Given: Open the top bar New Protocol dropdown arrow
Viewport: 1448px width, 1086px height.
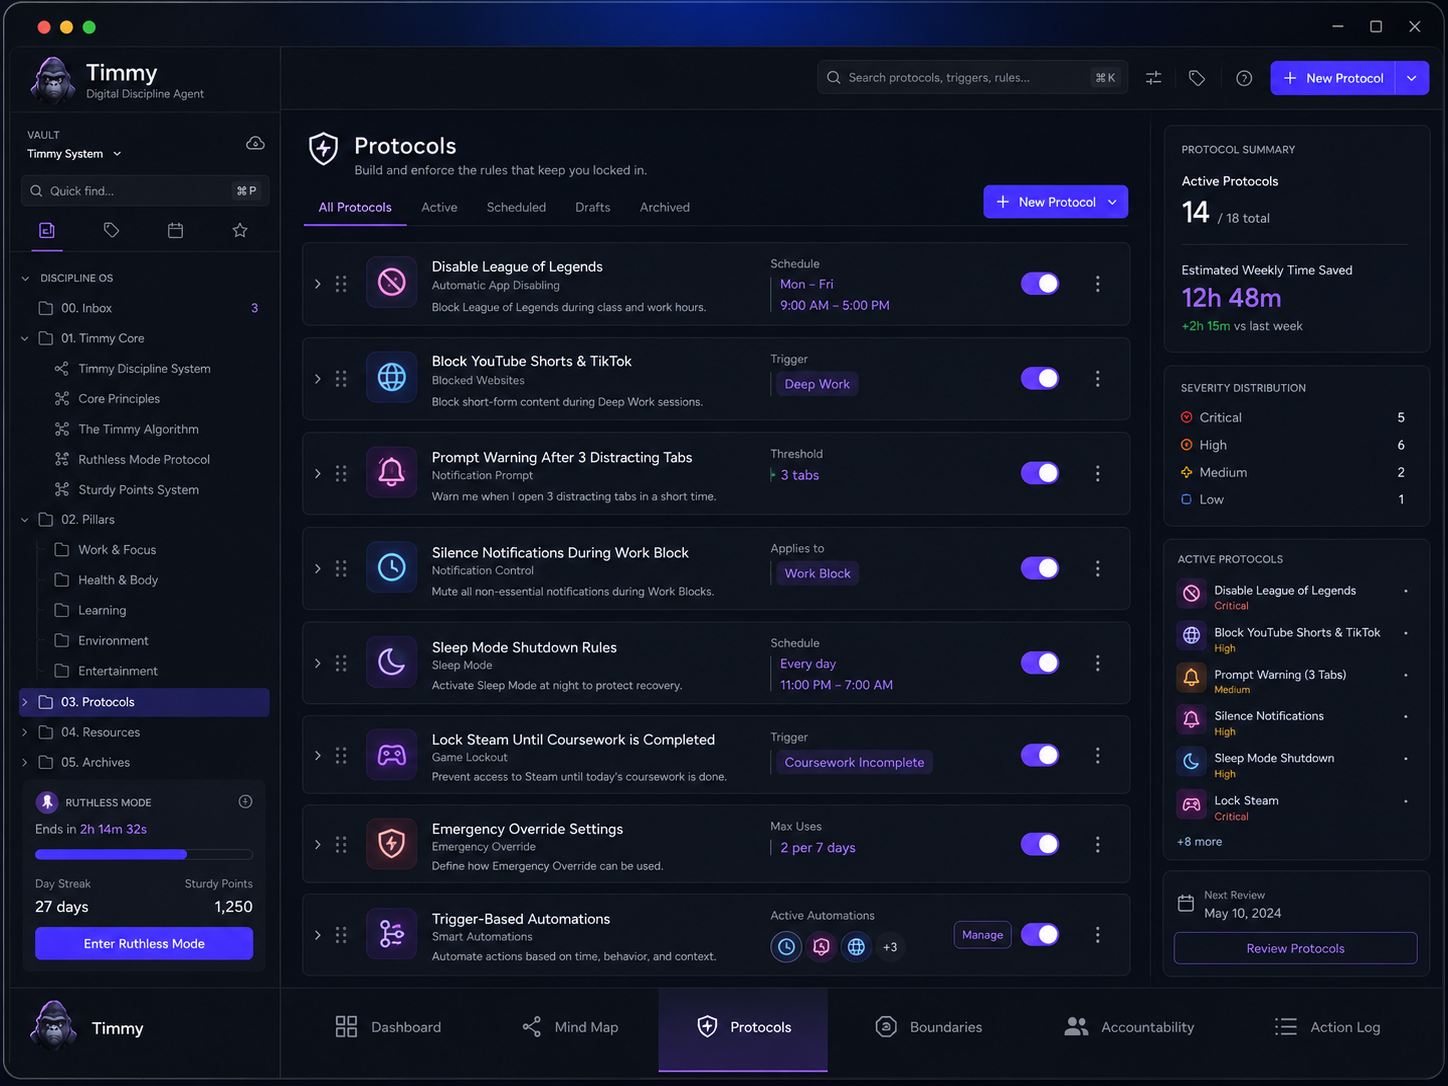Looking at the screenshot, I should (x=1411, y=78).
